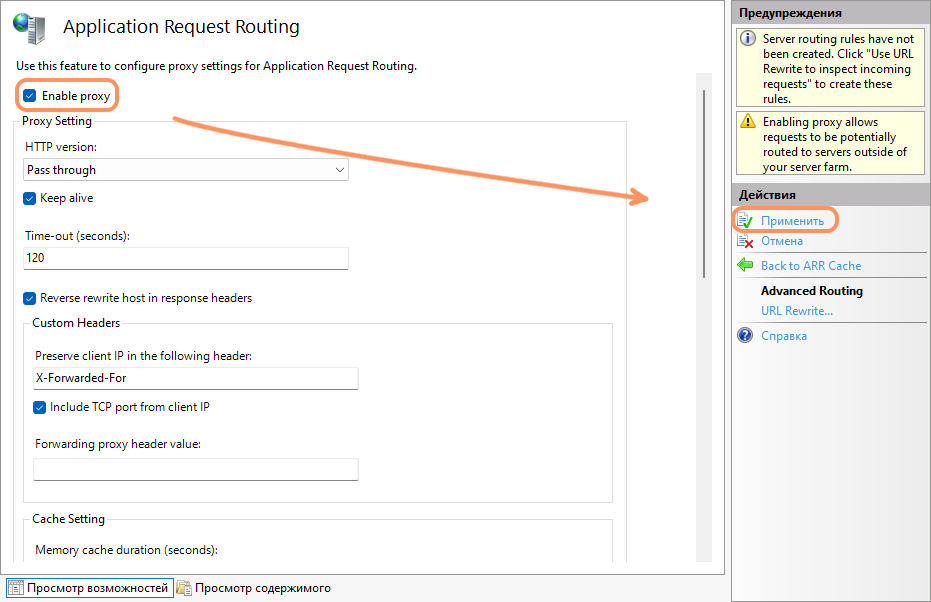The image size is (931, 602).
Task: Click the Apply (Применить) icon
Action: pos(745,220)
